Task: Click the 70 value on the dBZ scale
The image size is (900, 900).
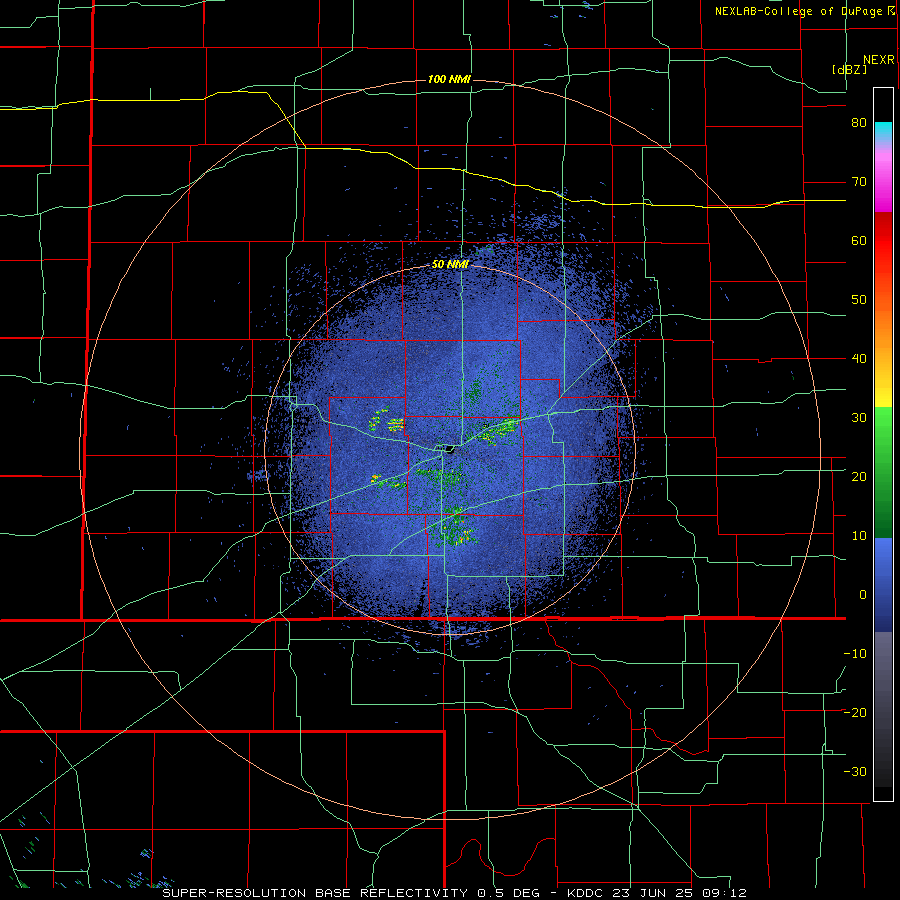Action: [x=859, y=182]
